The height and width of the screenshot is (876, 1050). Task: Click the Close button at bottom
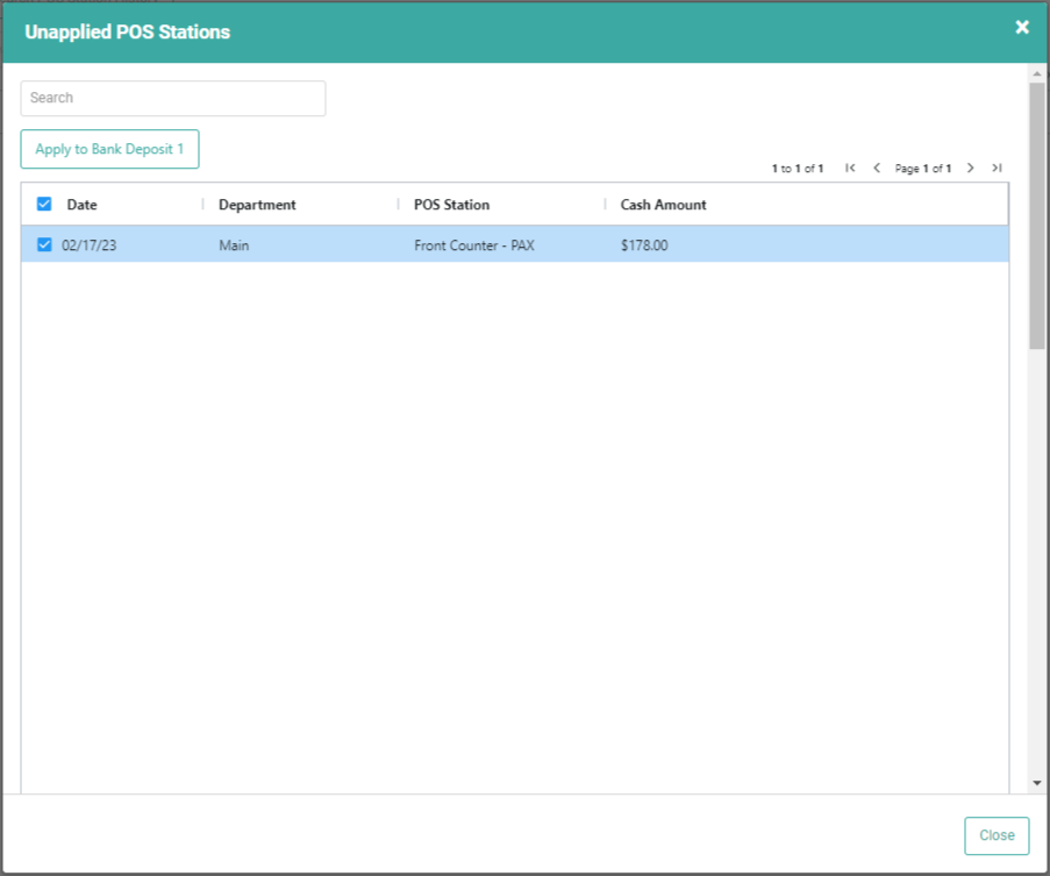pyautogui.click(x=996, y=835)
